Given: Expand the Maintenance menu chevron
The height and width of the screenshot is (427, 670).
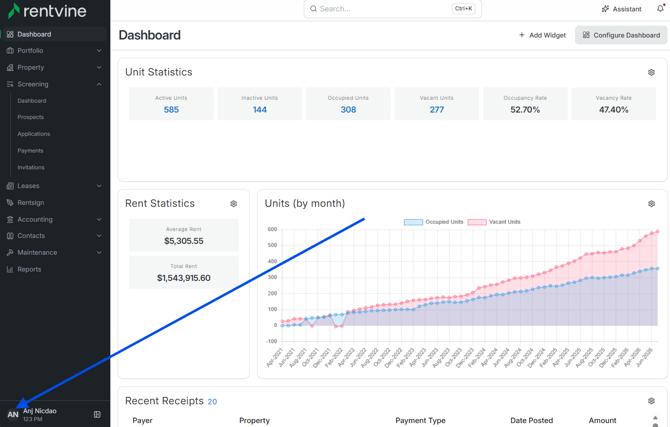Looking at the screenshot, I should (99, 253).
